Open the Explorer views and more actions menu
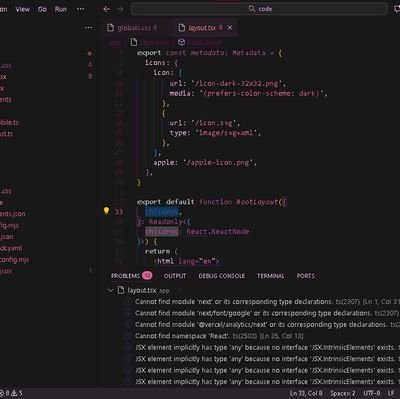 [89, 28]
